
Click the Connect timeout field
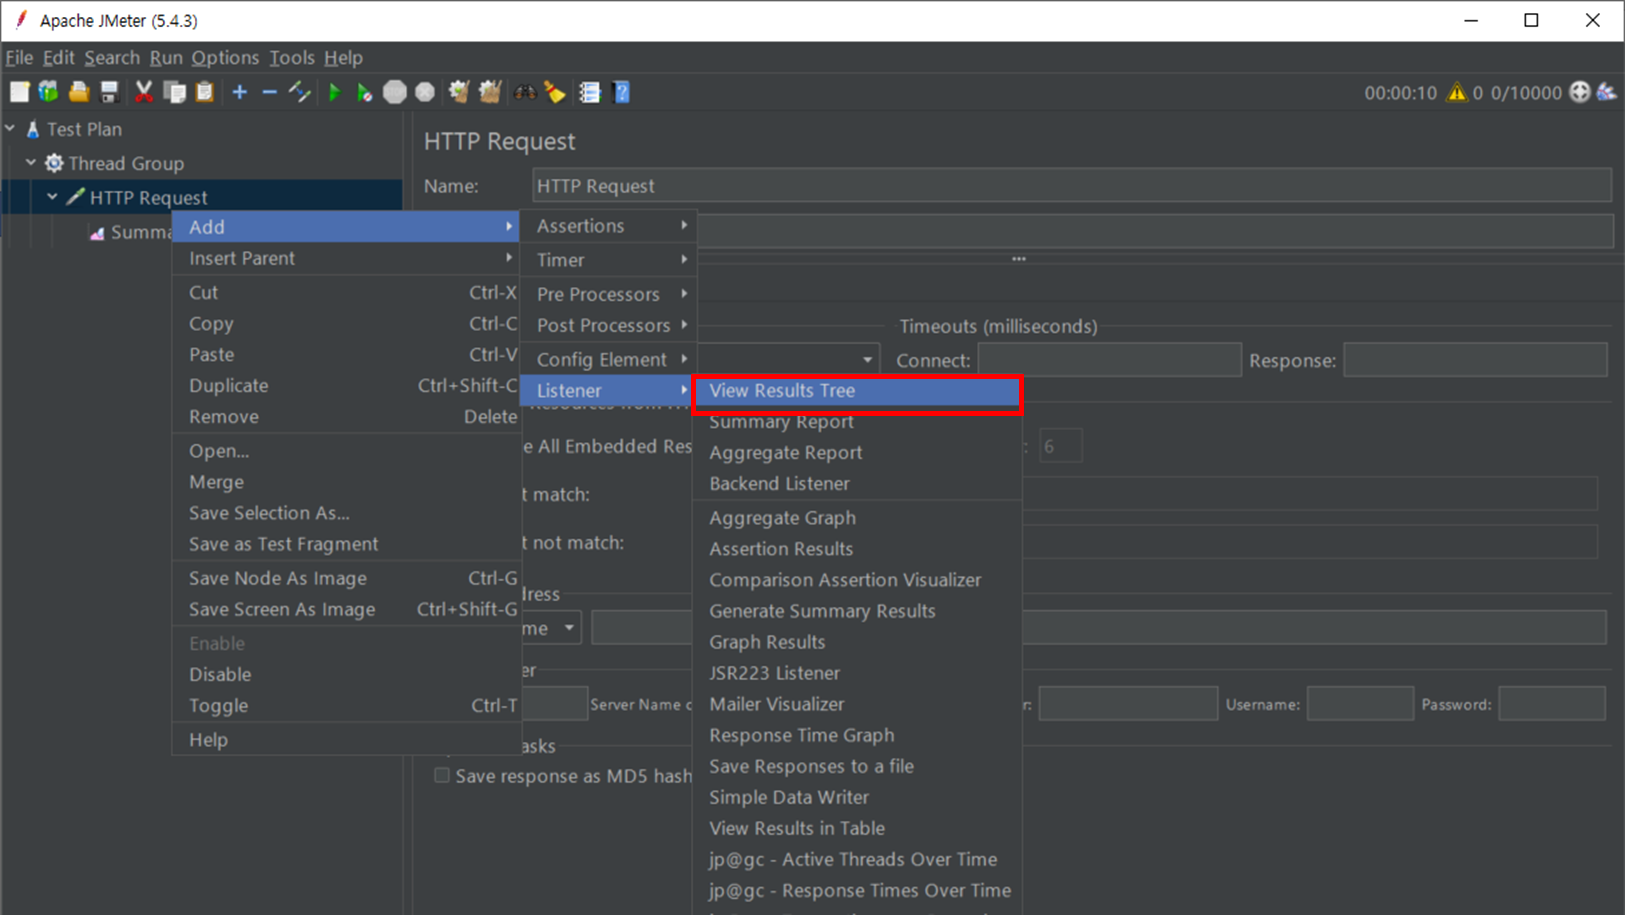(x=1109, y=360)
